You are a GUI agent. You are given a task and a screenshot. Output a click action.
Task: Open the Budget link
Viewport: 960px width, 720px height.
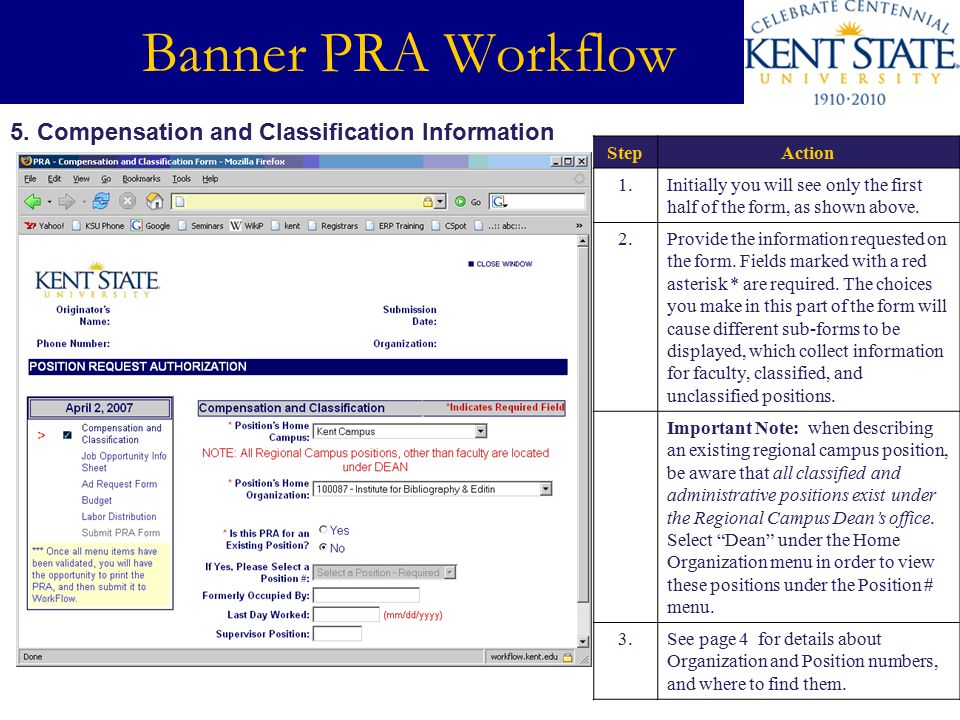point(97,500)
